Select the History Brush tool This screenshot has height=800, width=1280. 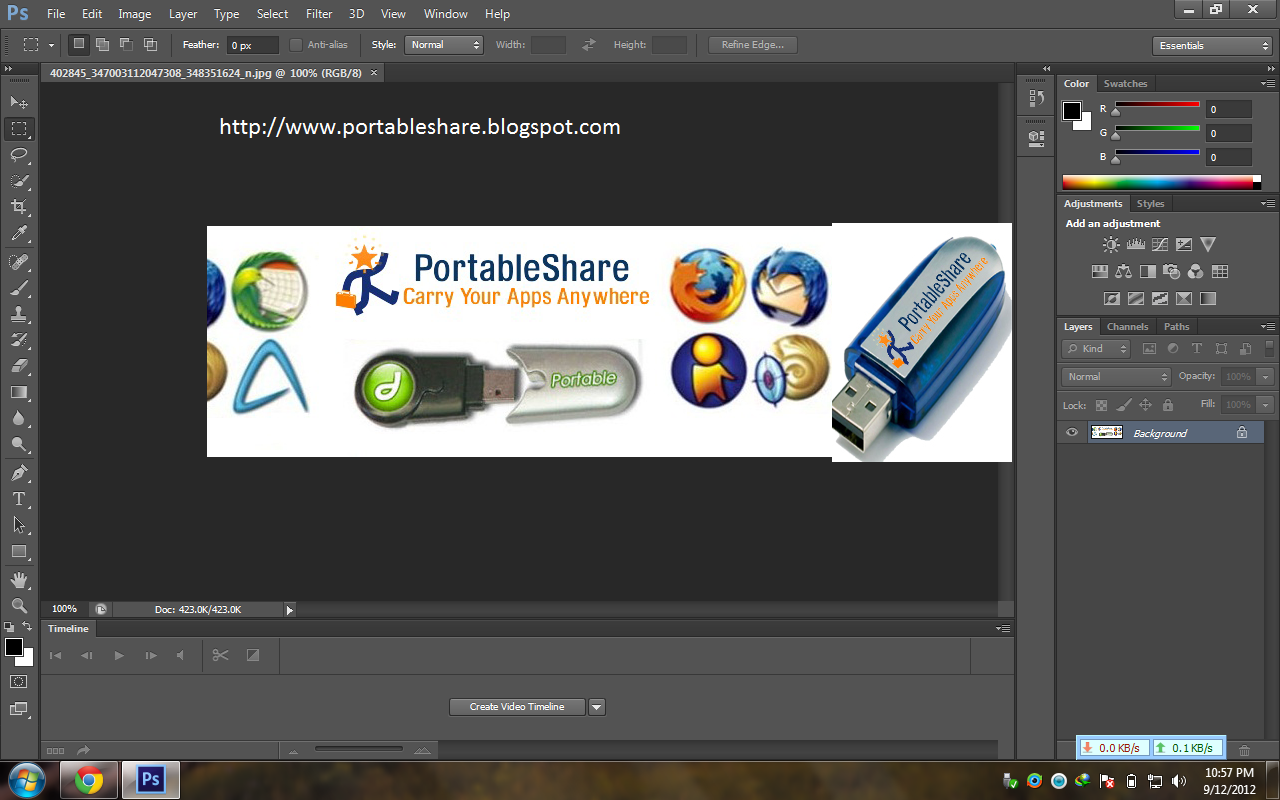pos(19,340)
